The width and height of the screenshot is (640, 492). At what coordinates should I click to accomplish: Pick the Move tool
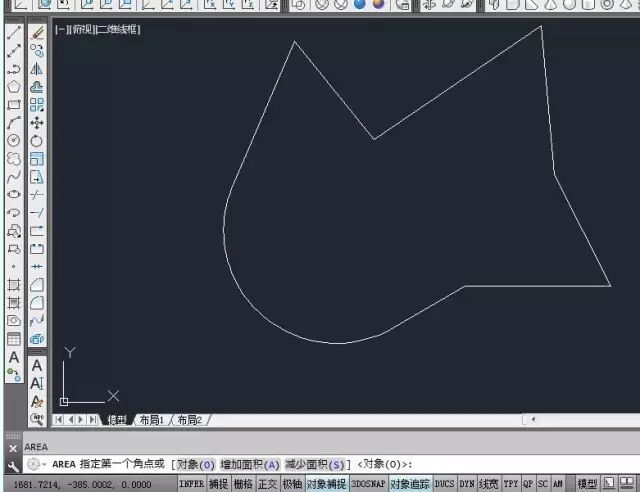(37, 122)
